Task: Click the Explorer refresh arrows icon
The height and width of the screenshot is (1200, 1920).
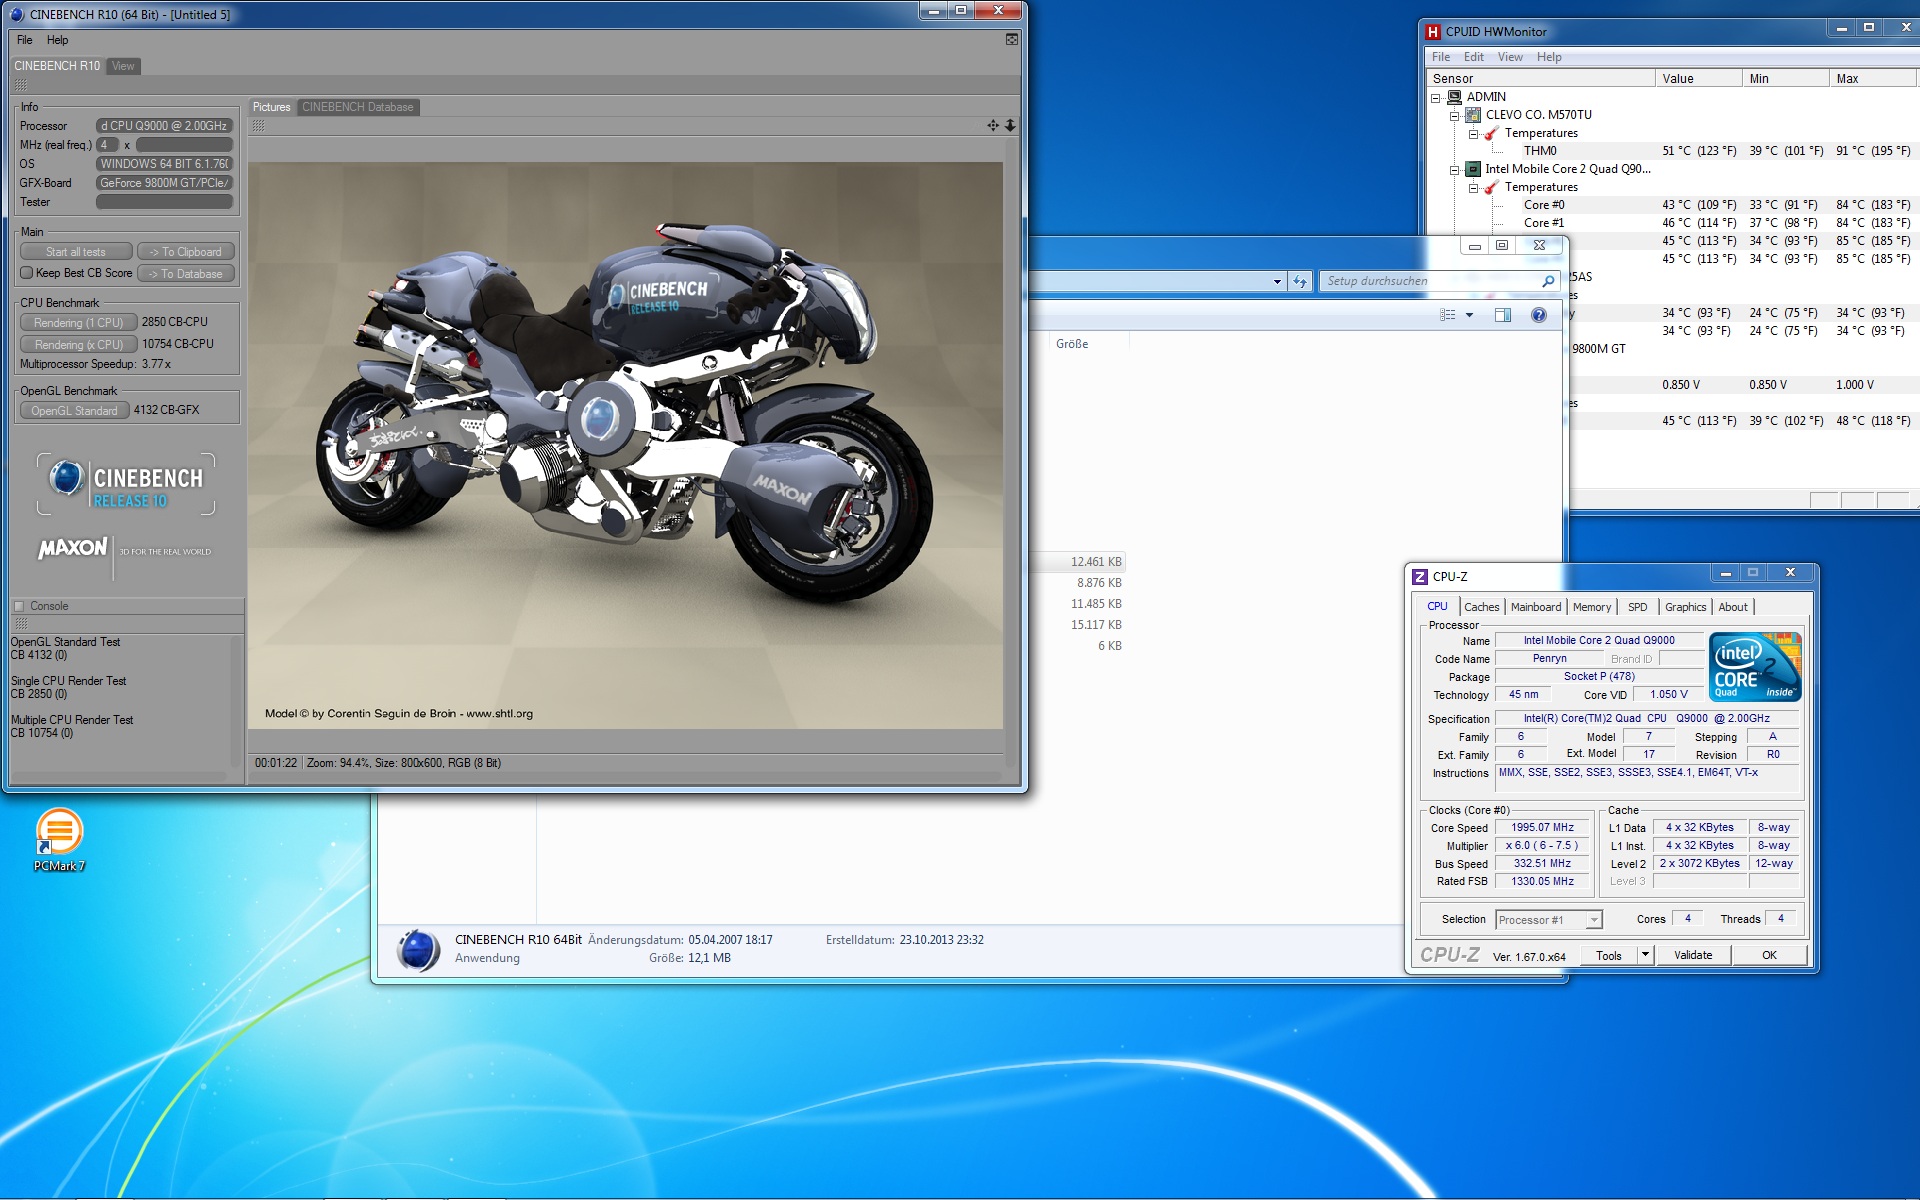Action: click(1299, 281)
